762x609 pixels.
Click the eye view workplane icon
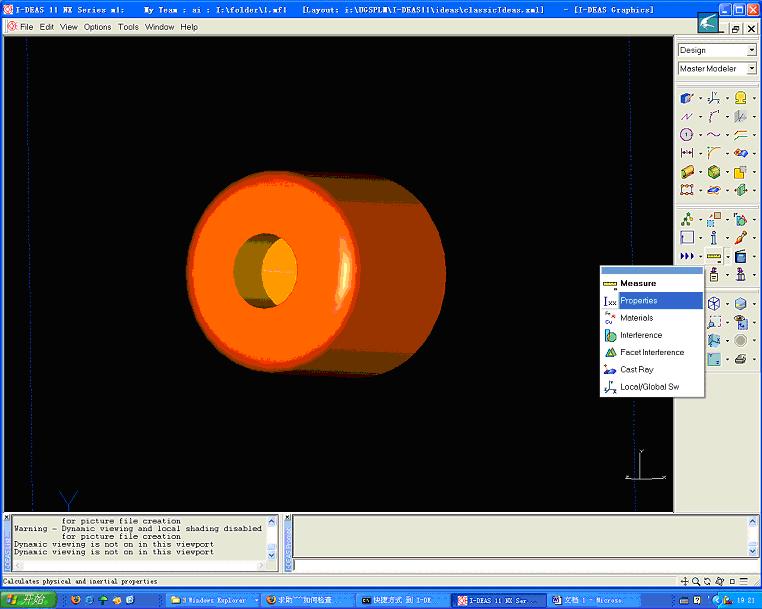741,322
